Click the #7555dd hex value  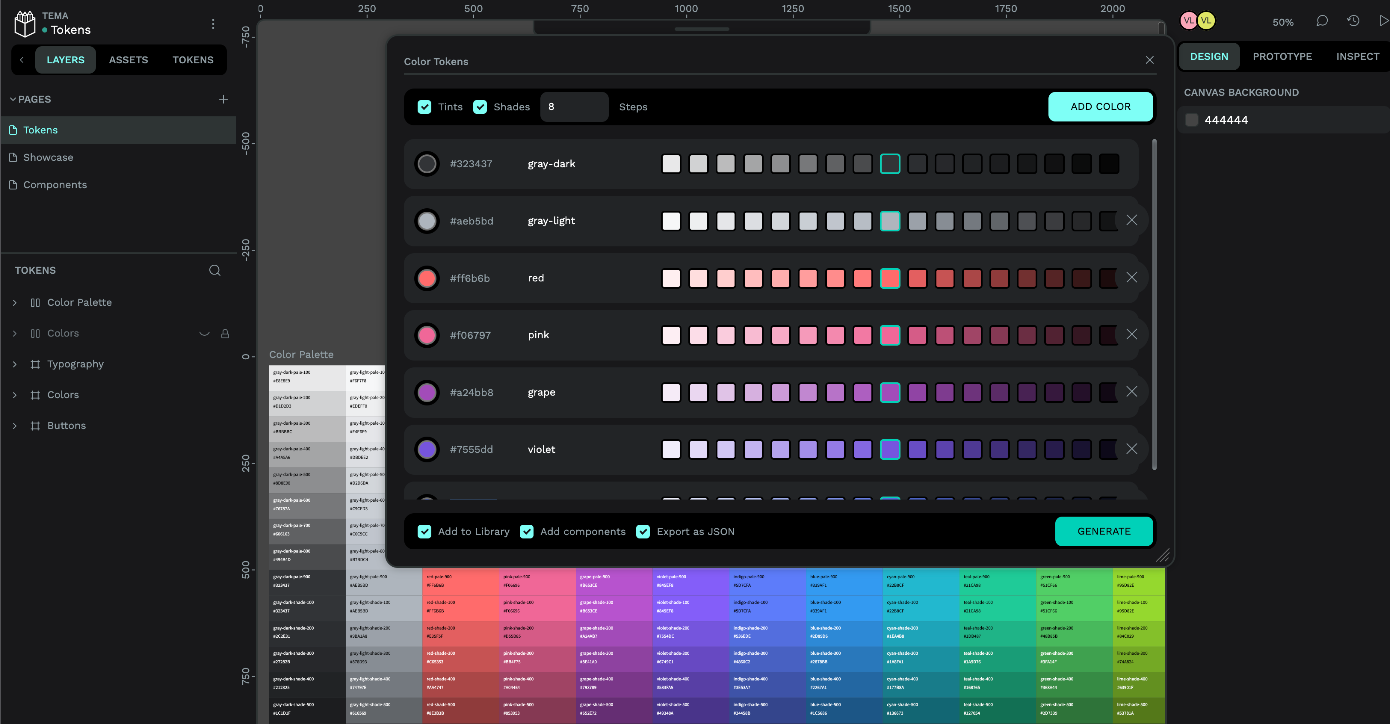pyautogui.click(x=471, y=450)
